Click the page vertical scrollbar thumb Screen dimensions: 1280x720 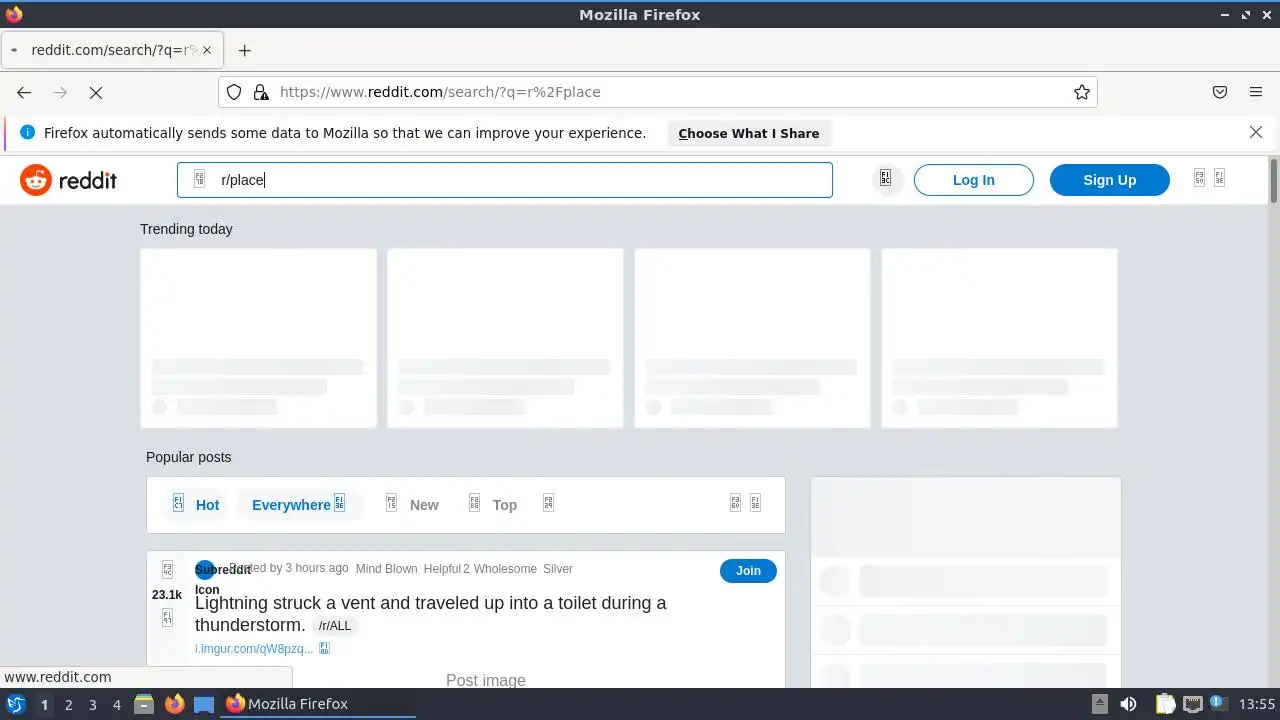click(x=1274, y=180)
